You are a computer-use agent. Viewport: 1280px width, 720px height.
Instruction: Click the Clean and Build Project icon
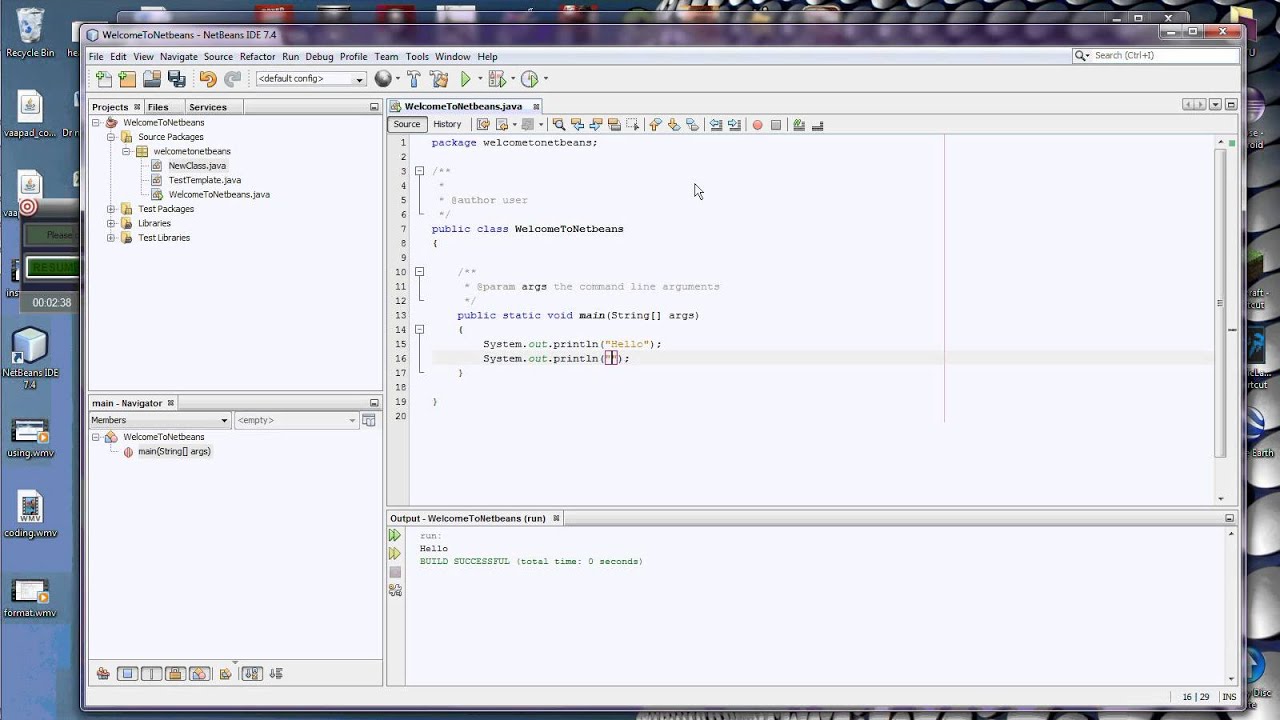(x=439, y=79)
